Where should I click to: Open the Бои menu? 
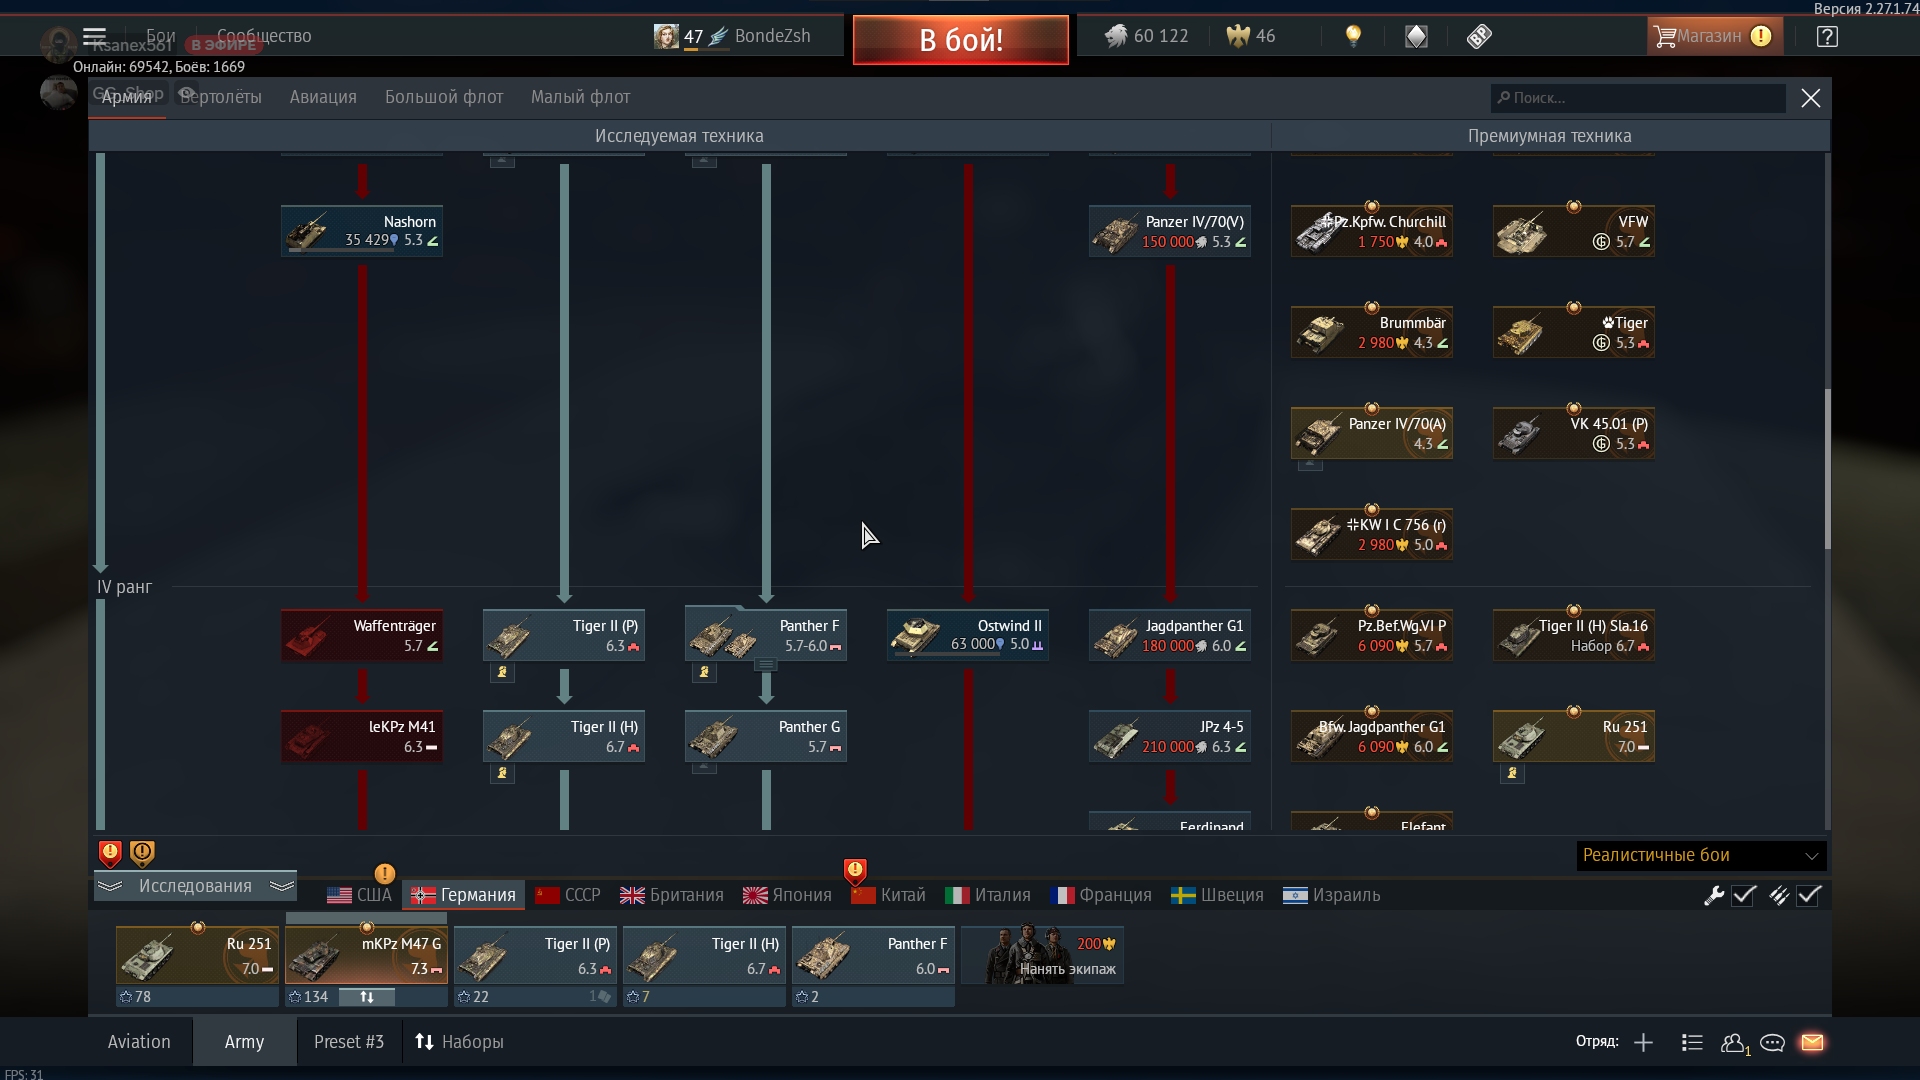coord(160,36)
